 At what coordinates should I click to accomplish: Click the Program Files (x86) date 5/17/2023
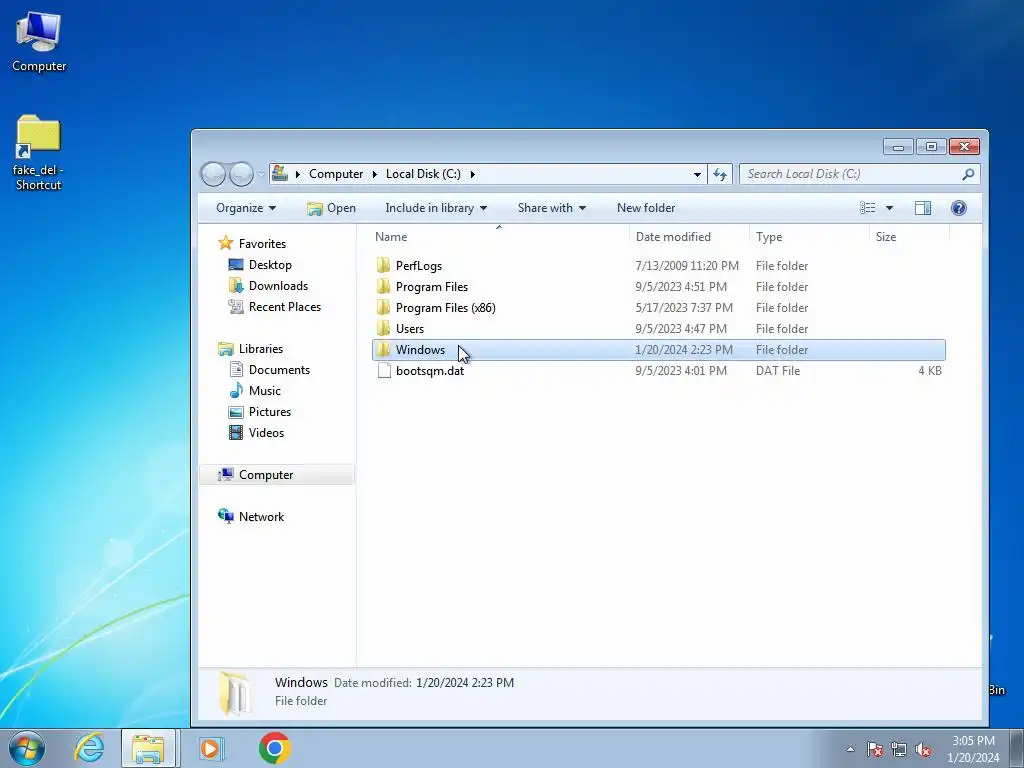click(684, 308)
